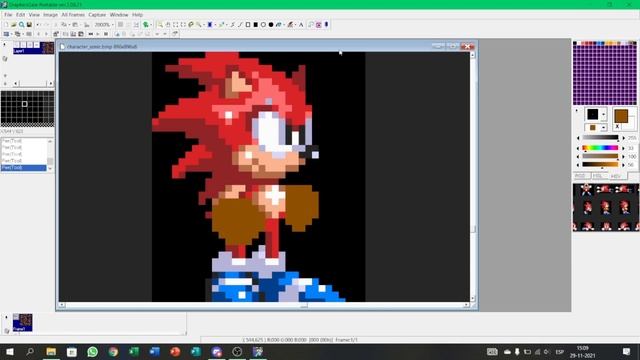The image size is (640, 360).
Task: Click the sprite sheet preview thumbnail
Action: [x=606, y=207]
